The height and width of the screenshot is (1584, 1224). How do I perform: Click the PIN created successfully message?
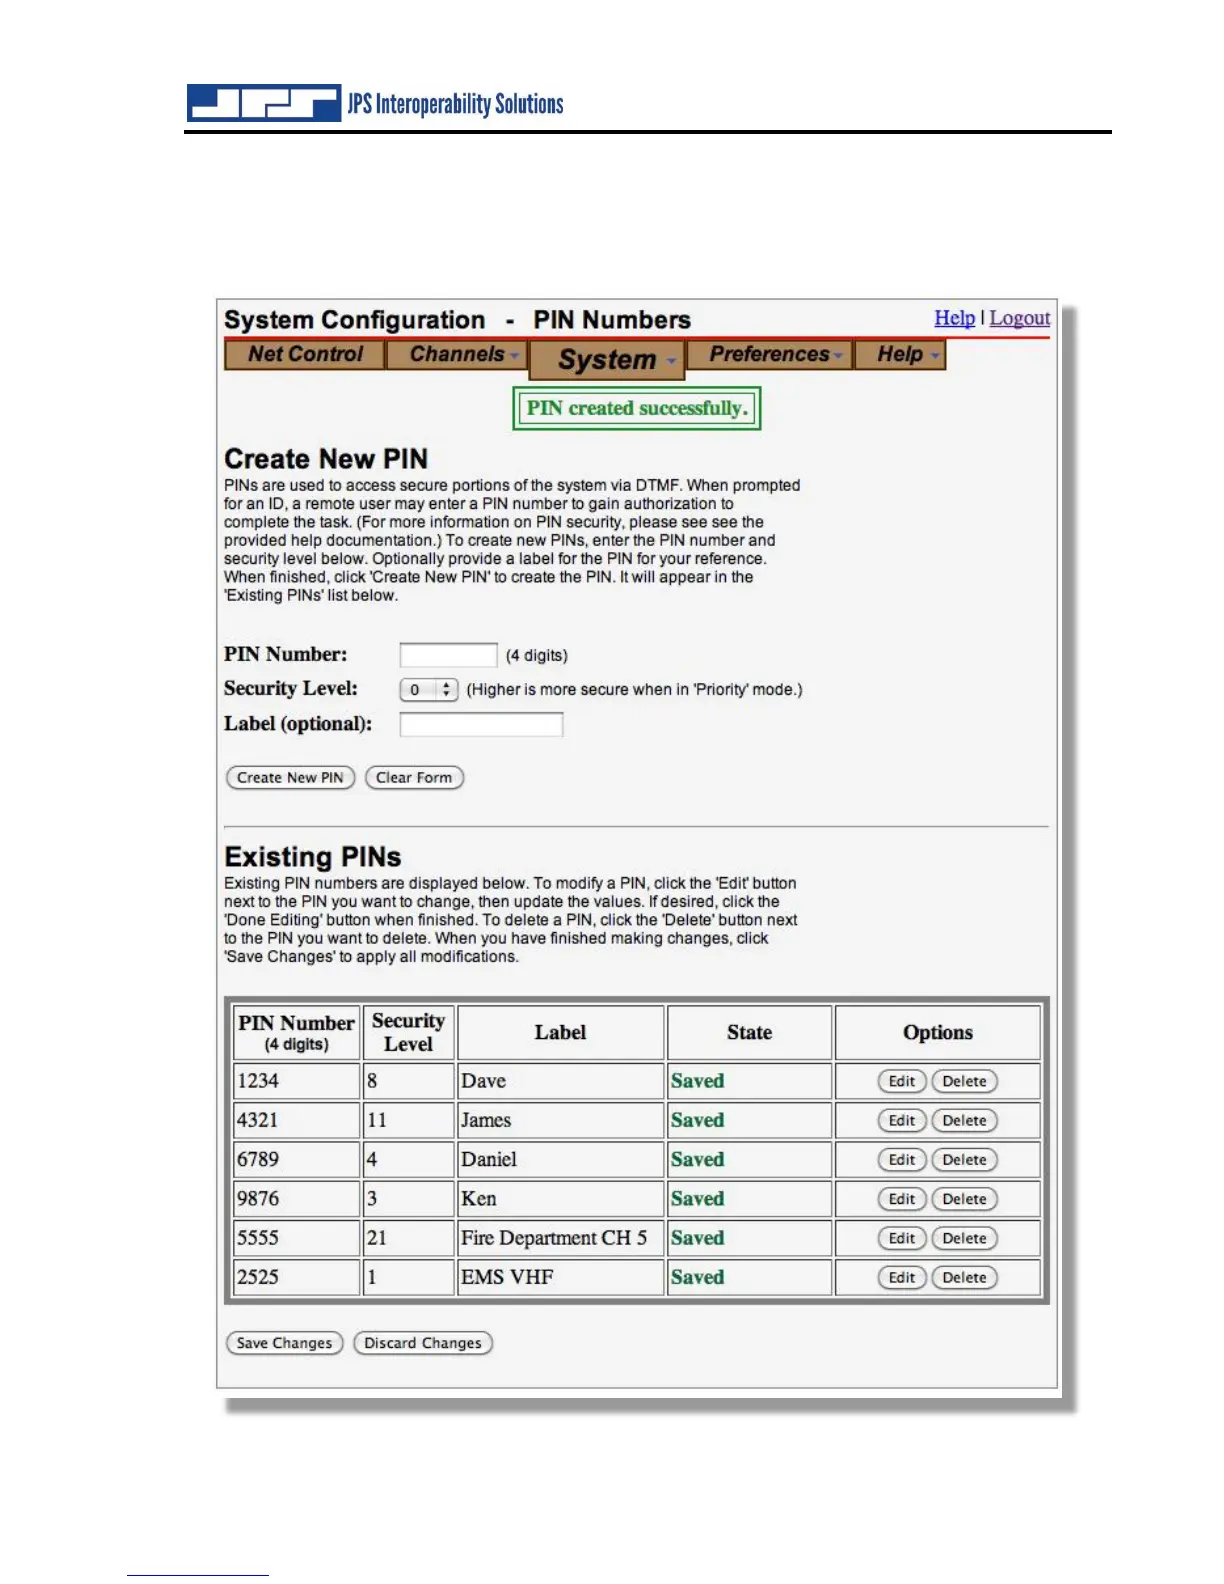tap(637, 408)
